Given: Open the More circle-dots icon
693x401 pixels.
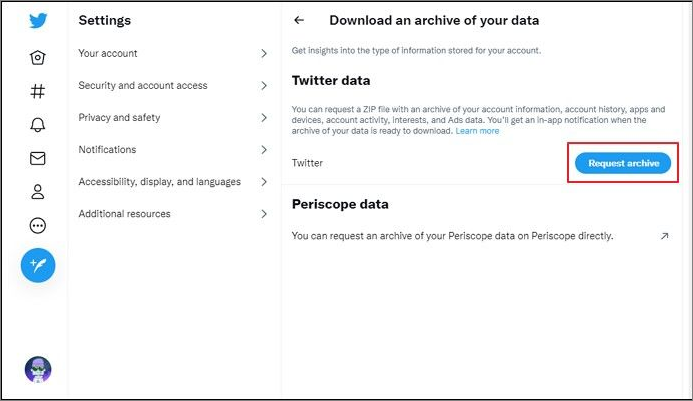Looking at the screenshot, I should coord(38,226).
